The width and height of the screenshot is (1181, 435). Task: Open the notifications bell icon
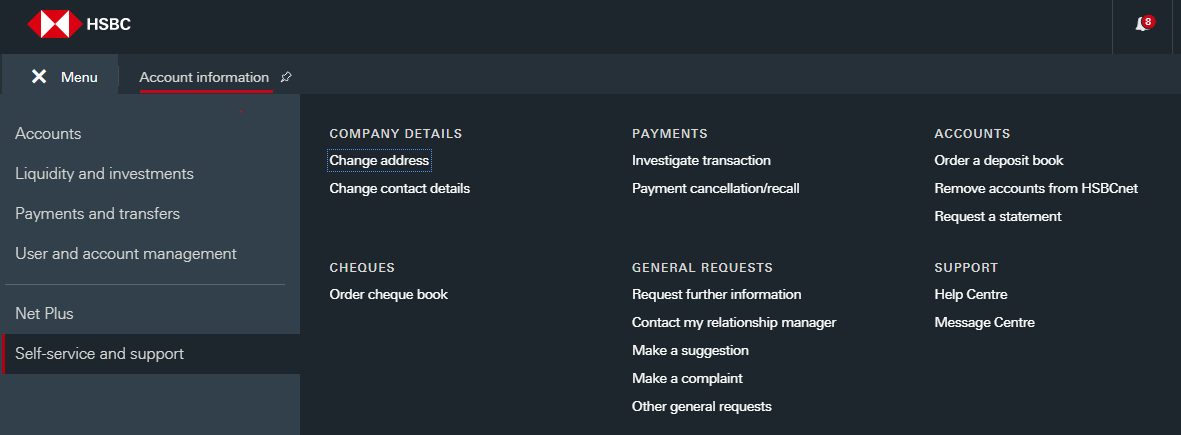coord(1143,24)
